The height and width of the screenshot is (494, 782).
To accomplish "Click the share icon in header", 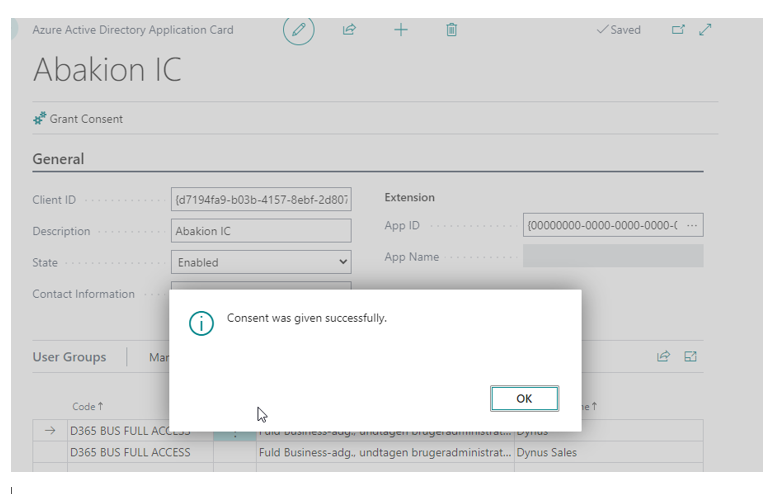I will pos(349,30).
